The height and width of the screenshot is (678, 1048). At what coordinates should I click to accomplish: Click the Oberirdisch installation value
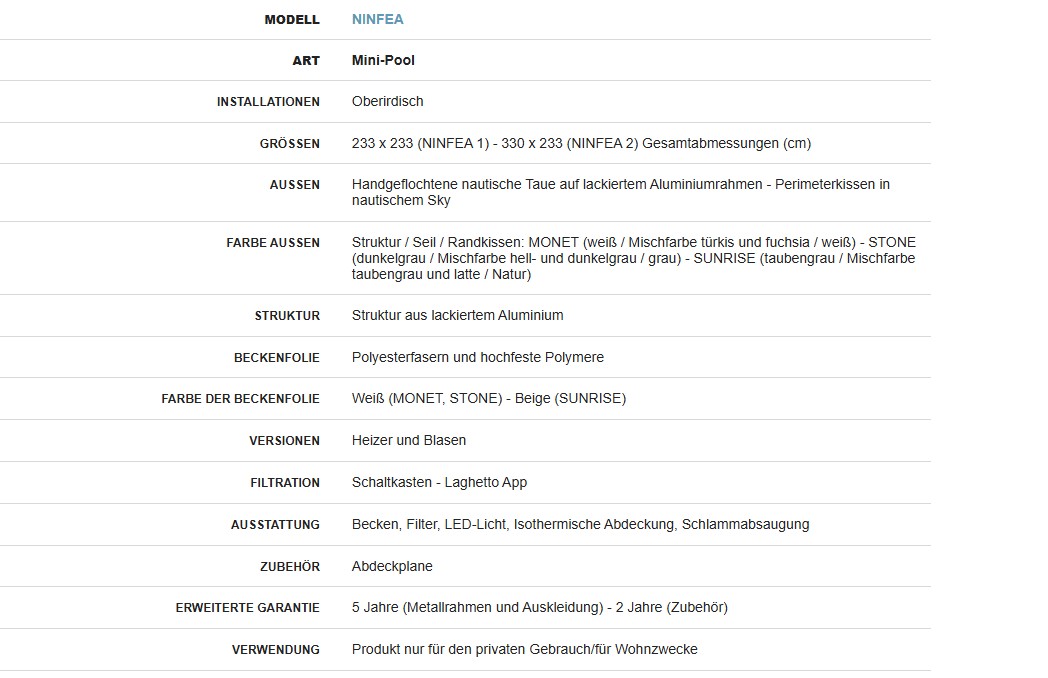tap(387, 101)
